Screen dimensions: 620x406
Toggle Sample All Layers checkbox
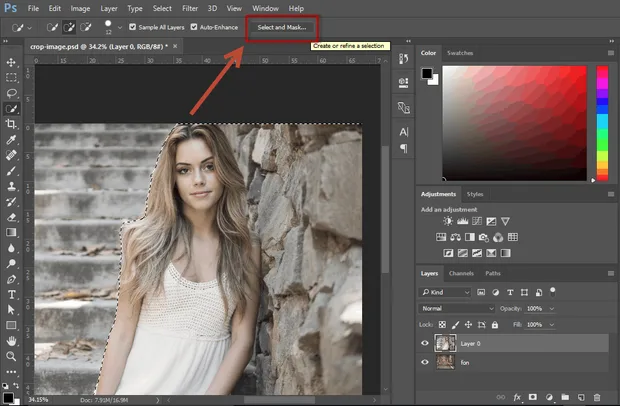pos(133,27)
